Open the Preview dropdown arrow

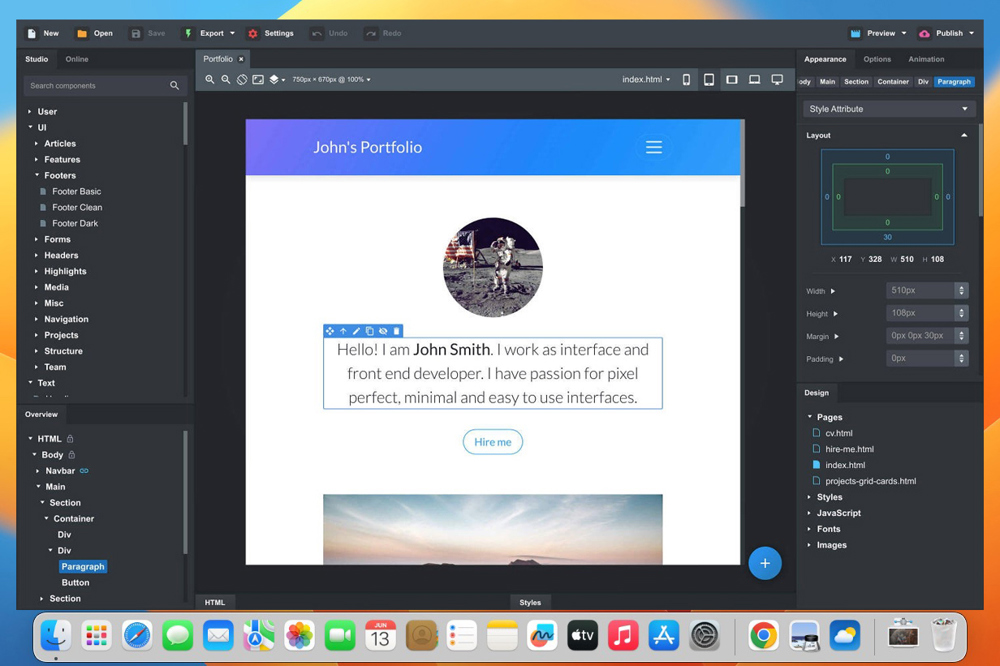pyautogui.click(x=904, y=33)
